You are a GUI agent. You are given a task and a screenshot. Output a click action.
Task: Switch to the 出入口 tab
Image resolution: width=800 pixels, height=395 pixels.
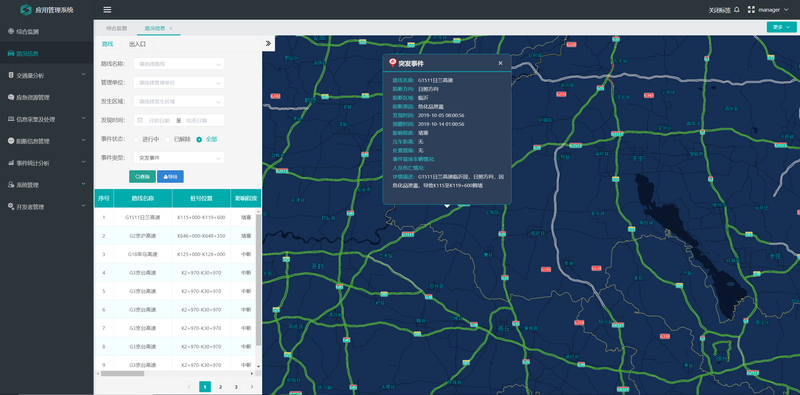tap(137, 44)
